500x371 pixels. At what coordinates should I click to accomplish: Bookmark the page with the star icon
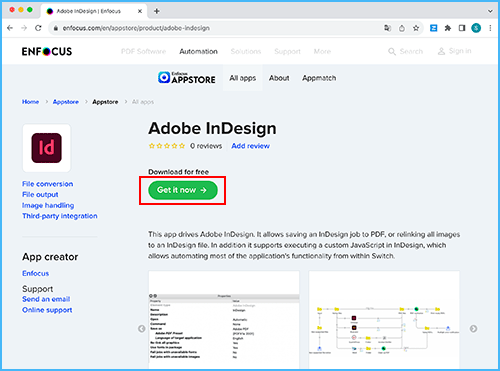(416, 28)
